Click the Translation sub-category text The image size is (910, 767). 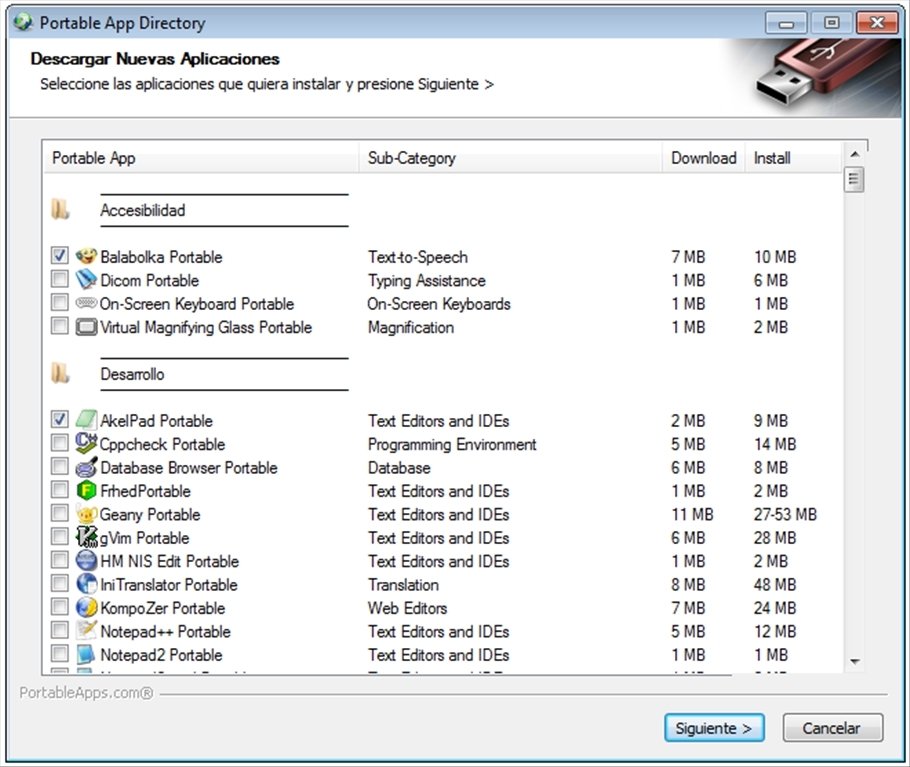click(x=403, y=585)
